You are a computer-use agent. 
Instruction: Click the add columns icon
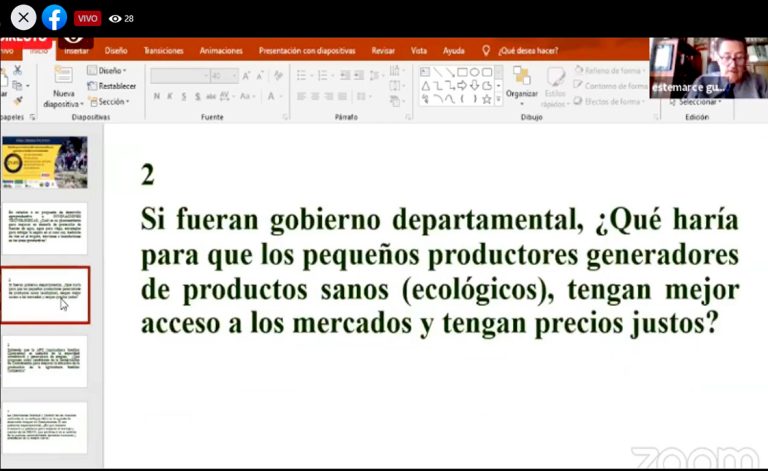(x=363, y=96)
